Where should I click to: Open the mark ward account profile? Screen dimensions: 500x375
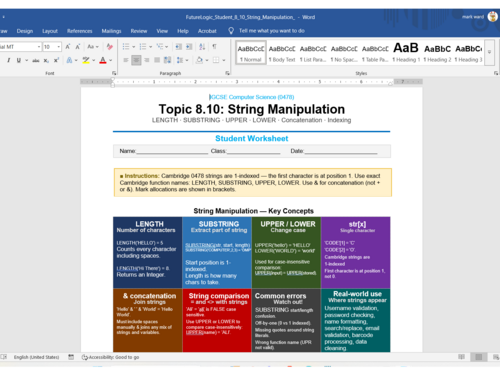pos(480,17)
